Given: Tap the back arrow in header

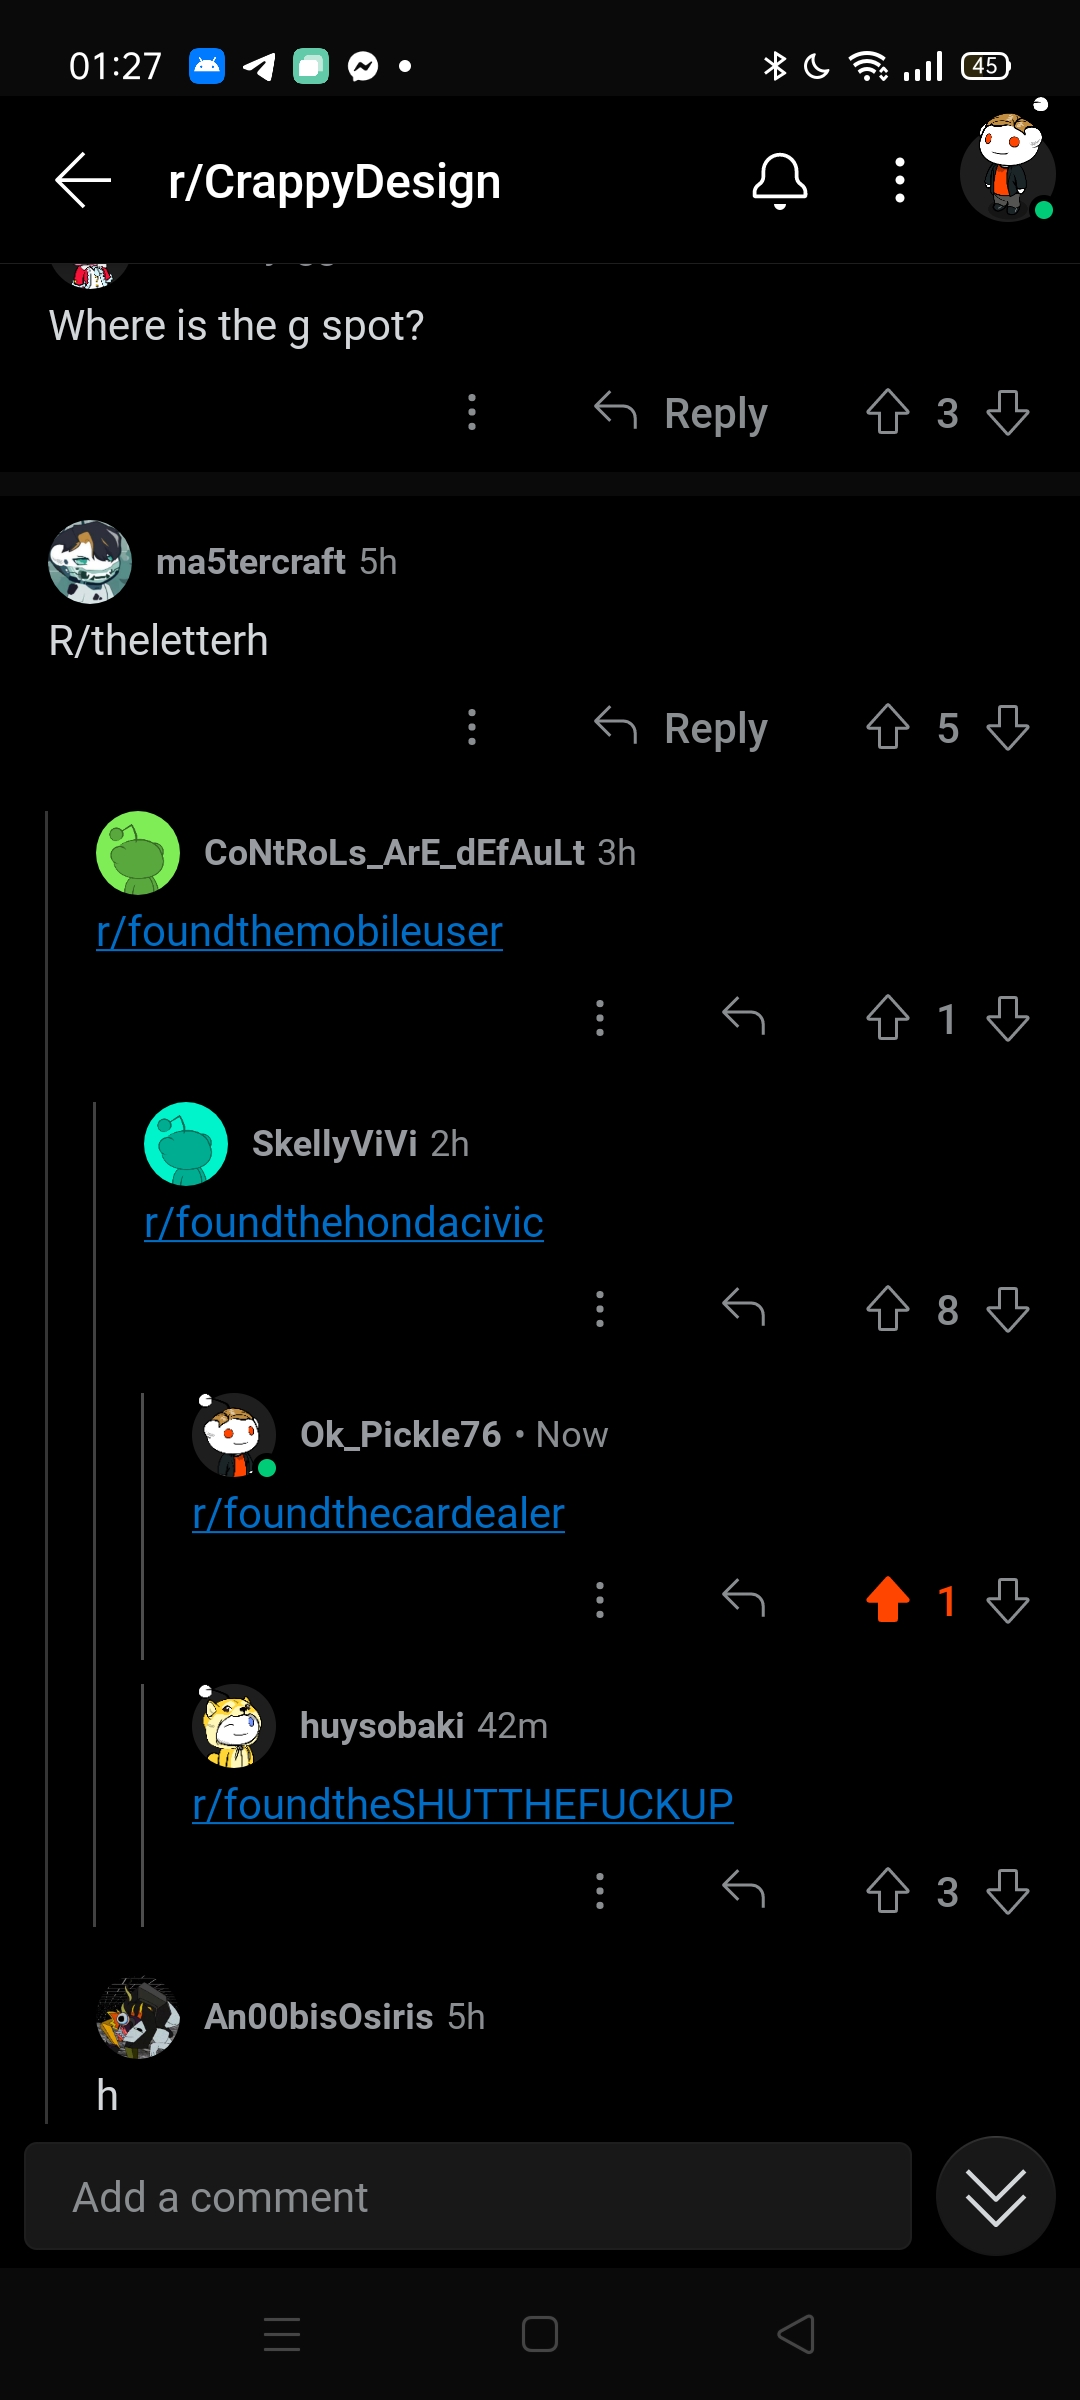Looking at the screenshot, I should click(x=83, y=181).
